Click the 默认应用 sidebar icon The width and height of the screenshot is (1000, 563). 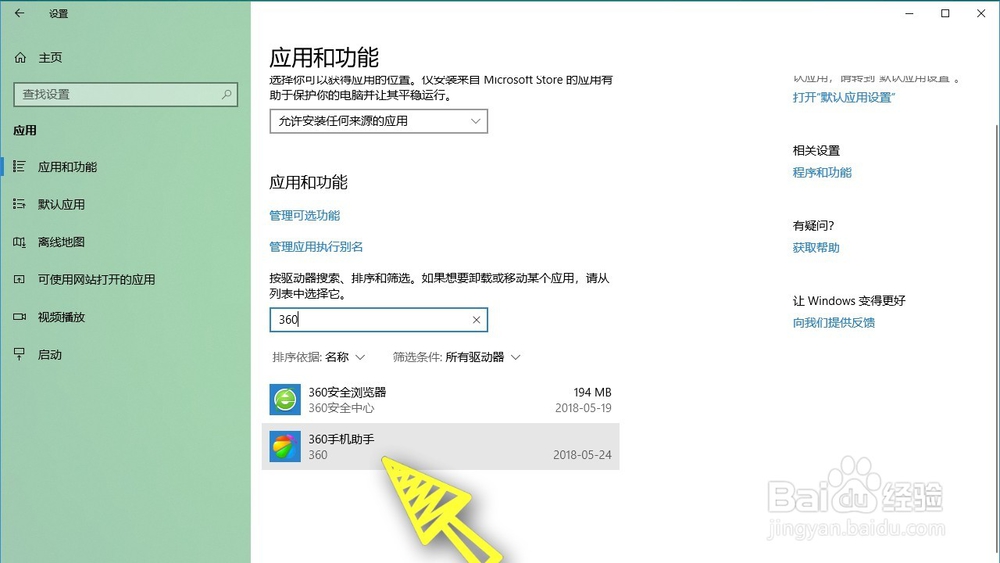pos(19,204)
